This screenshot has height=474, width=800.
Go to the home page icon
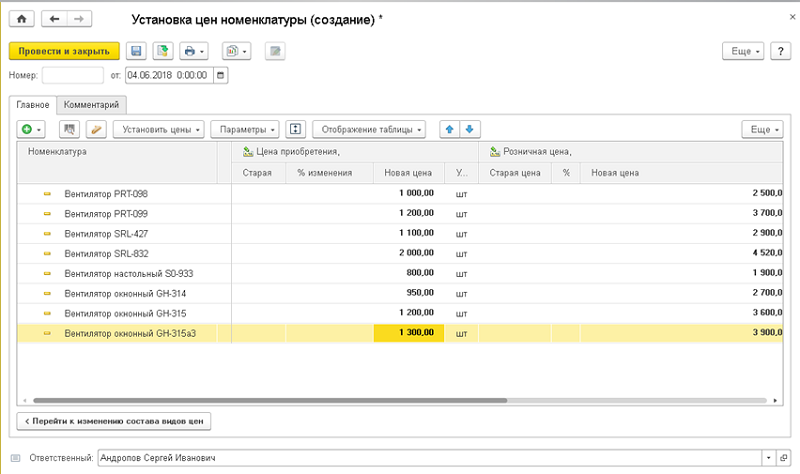[21, 19]
